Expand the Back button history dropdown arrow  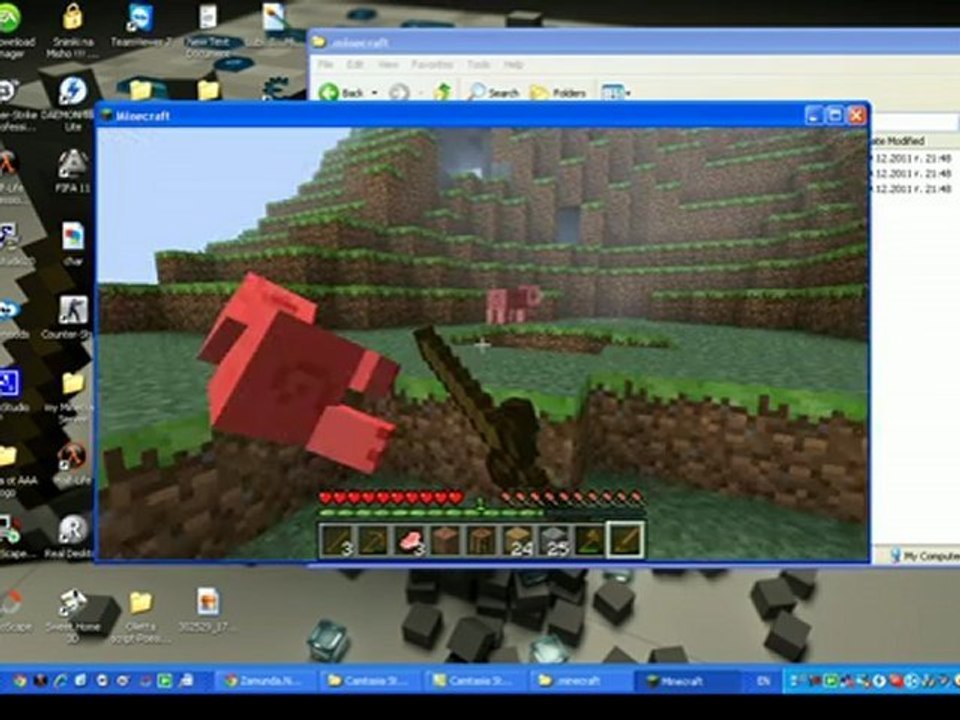374,93
